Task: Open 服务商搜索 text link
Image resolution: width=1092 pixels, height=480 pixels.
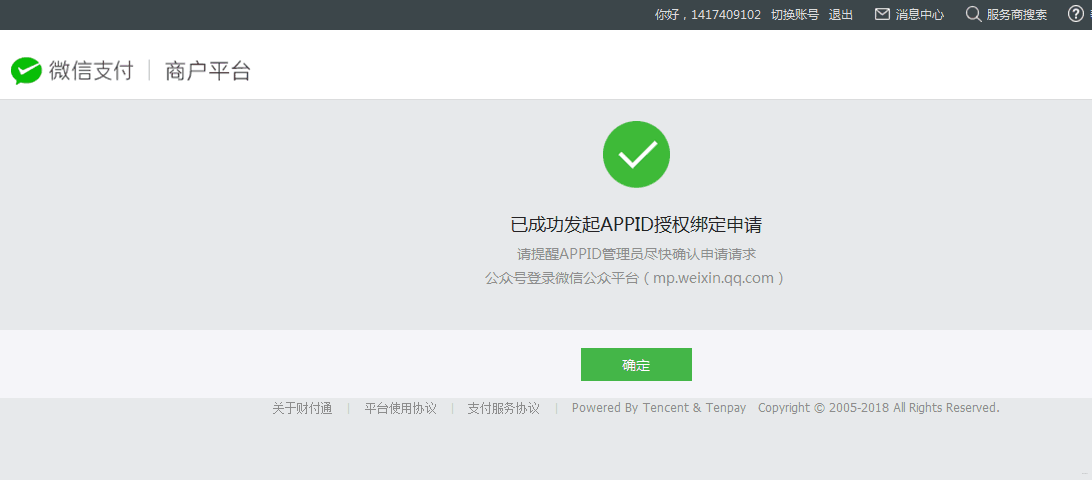Action: pyautogui.click(x=1017, y=15)
